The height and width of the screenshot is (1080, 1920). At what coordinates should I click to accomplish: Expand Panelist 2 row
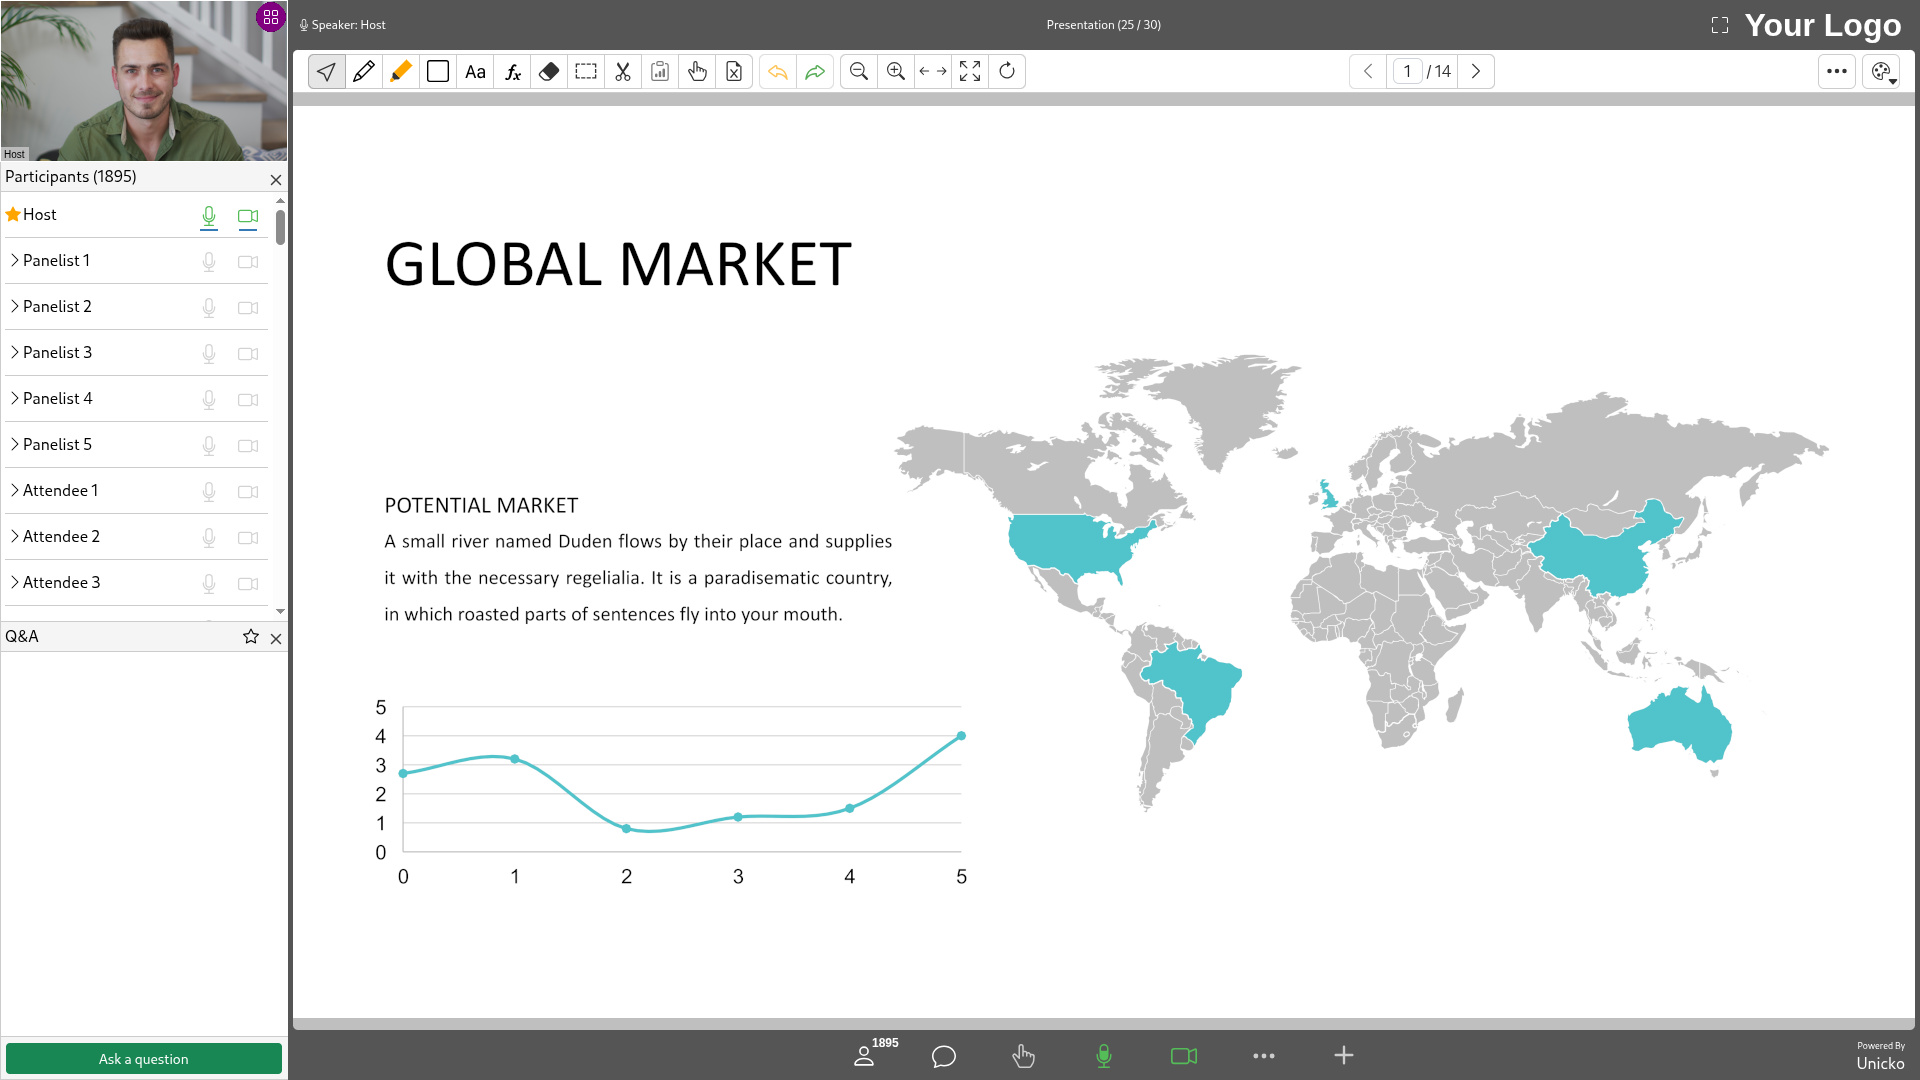coord(15,306)
